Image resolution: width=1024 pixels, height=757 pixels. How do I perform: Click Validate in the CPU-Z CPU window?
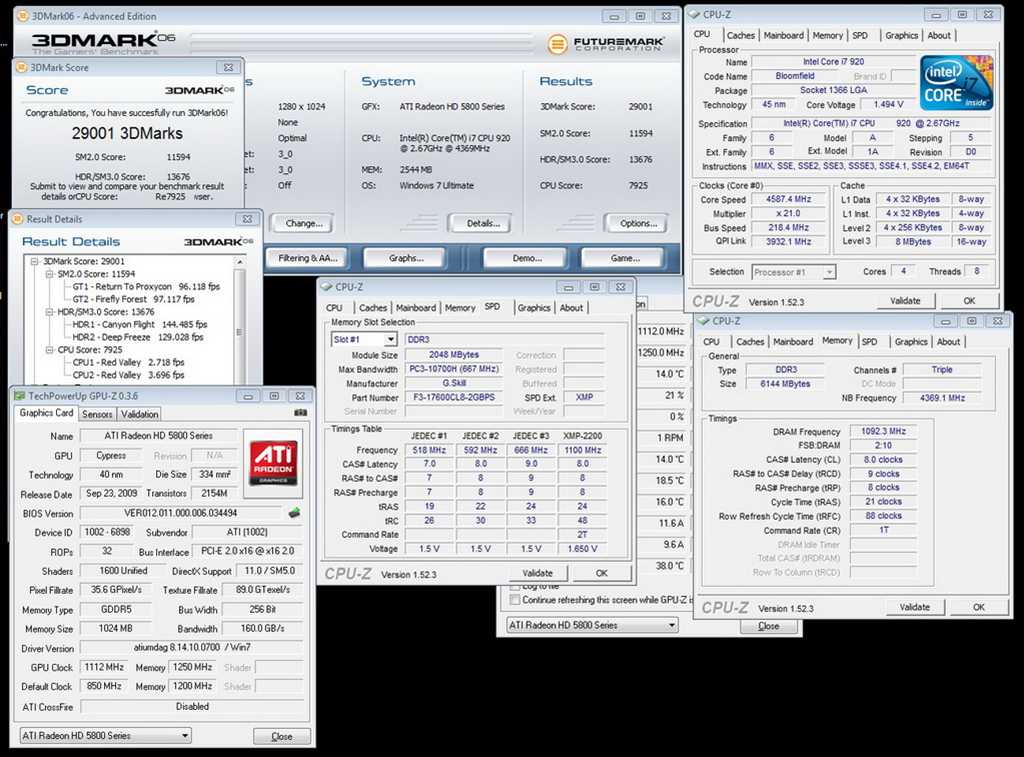(905, 300)
